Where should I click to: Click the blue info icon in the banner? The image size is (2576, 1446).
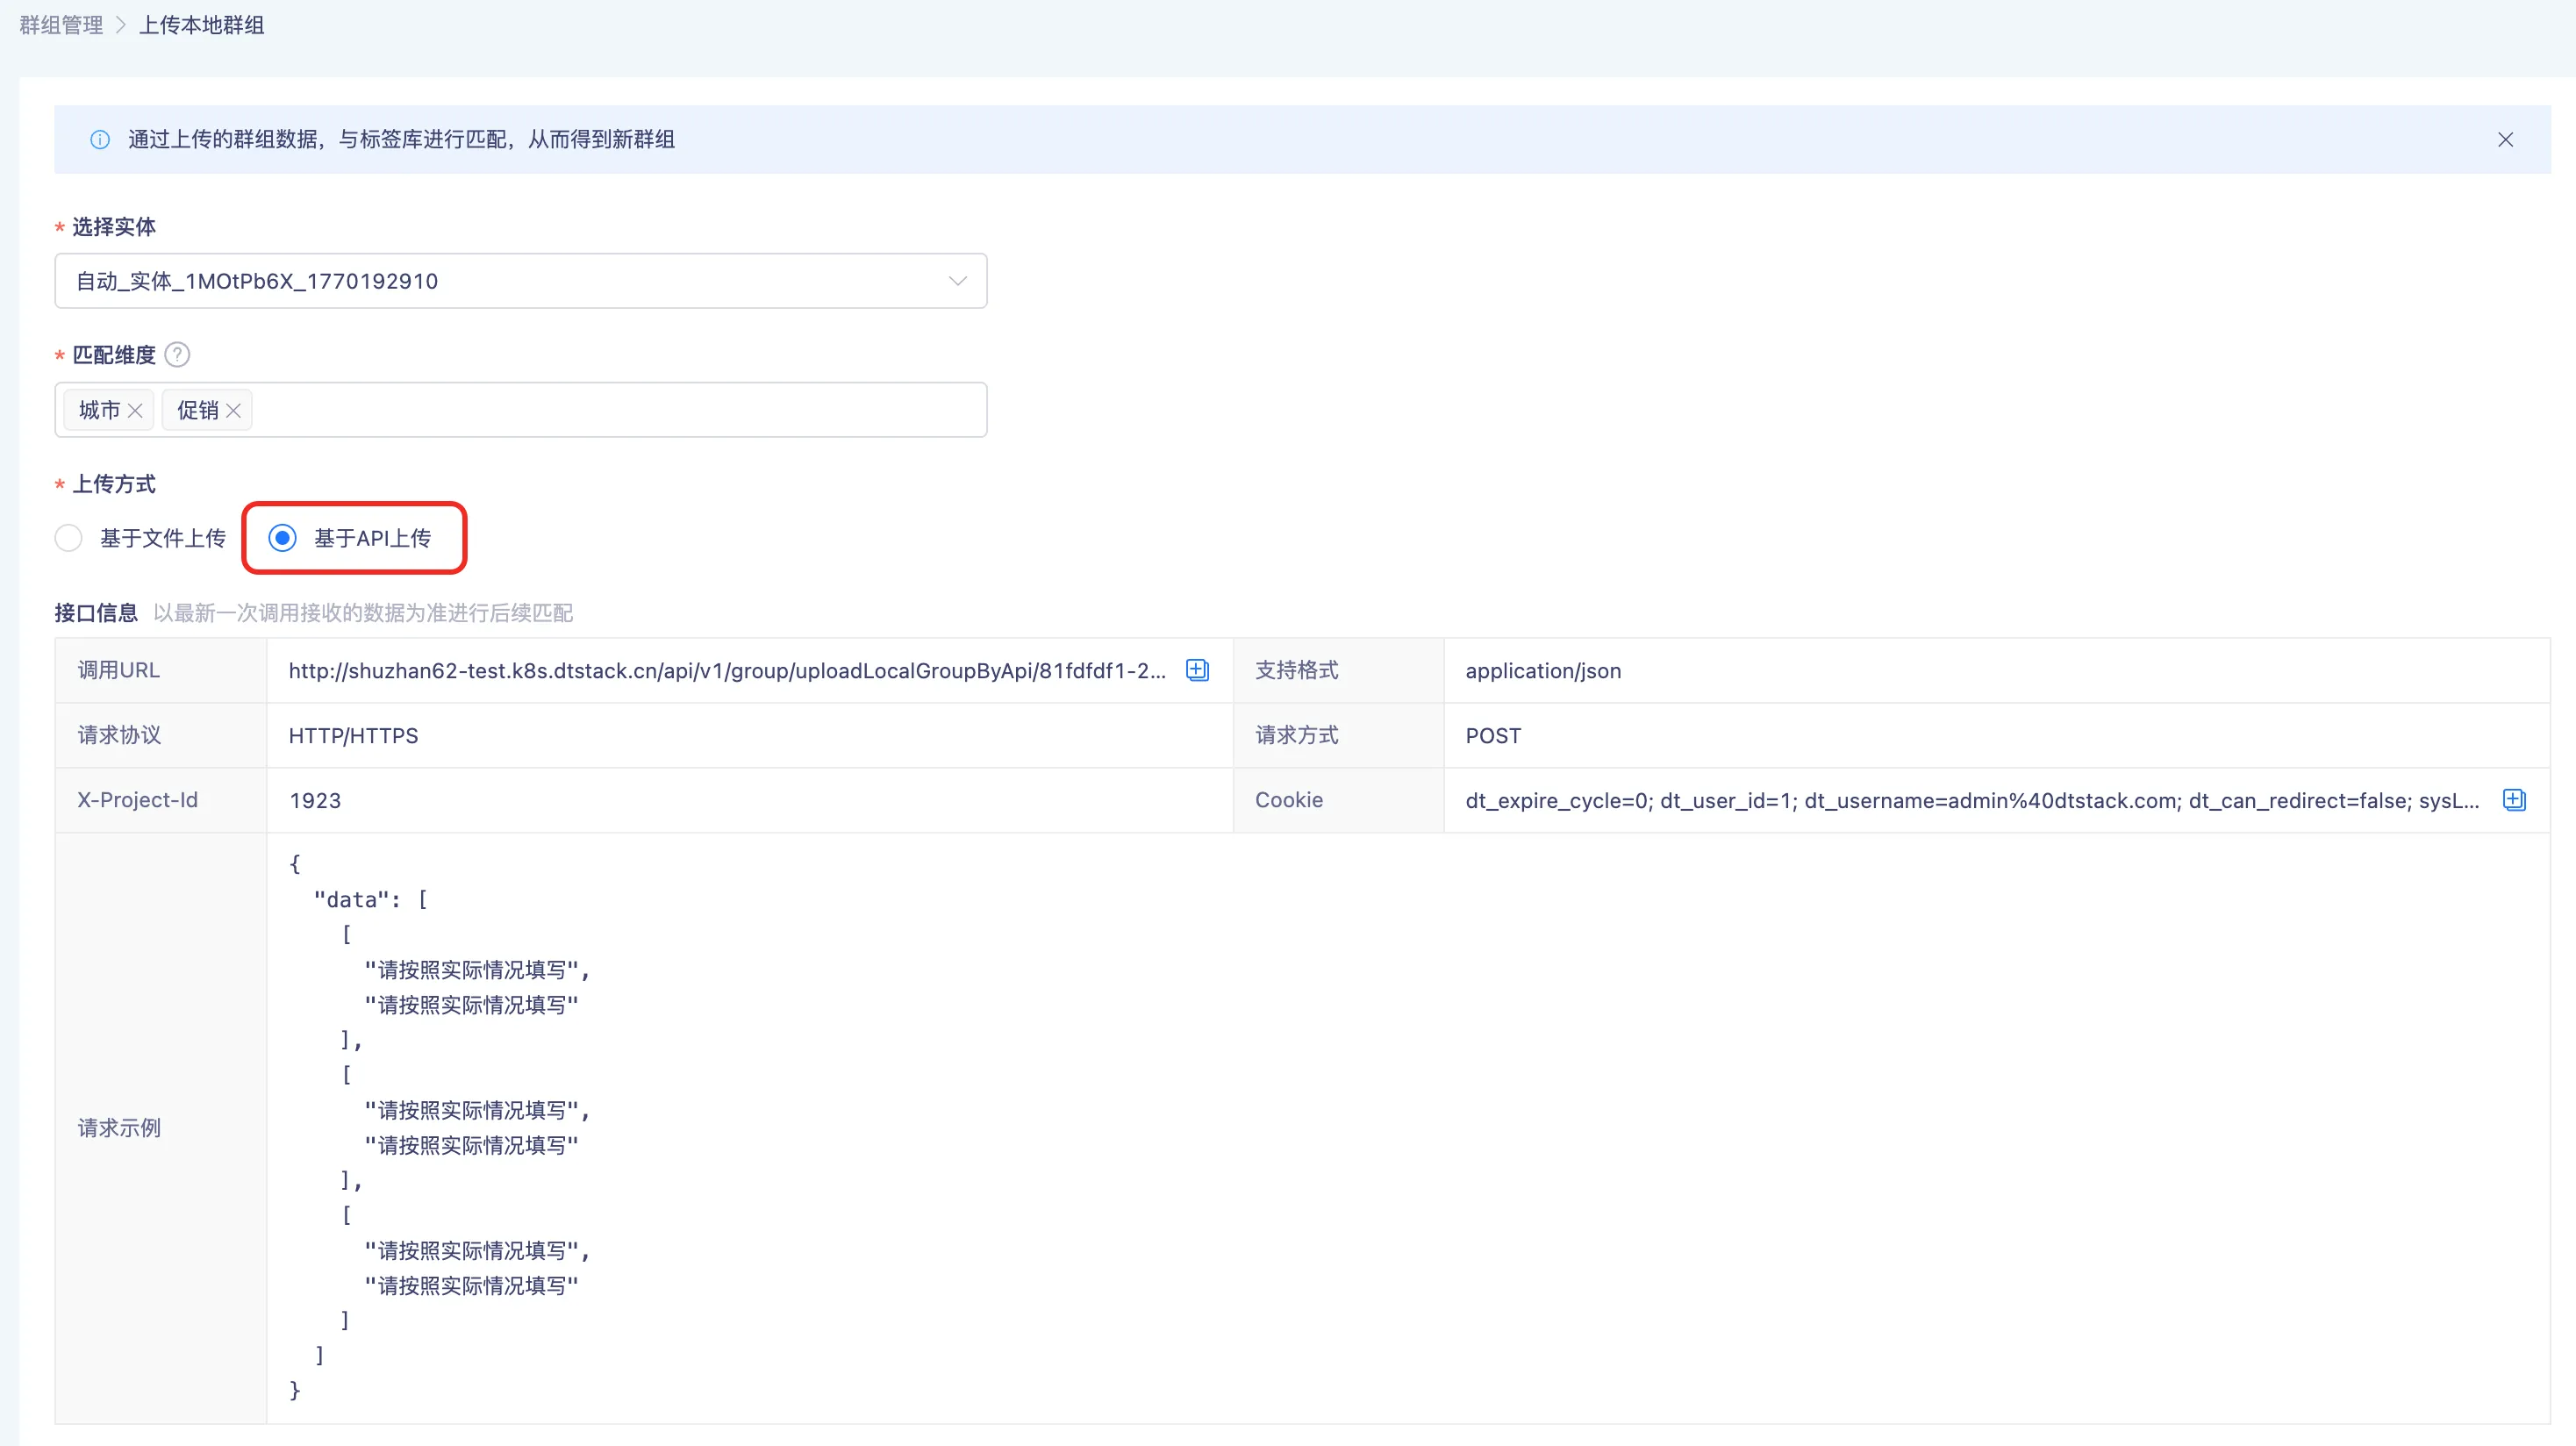point(100,140)
